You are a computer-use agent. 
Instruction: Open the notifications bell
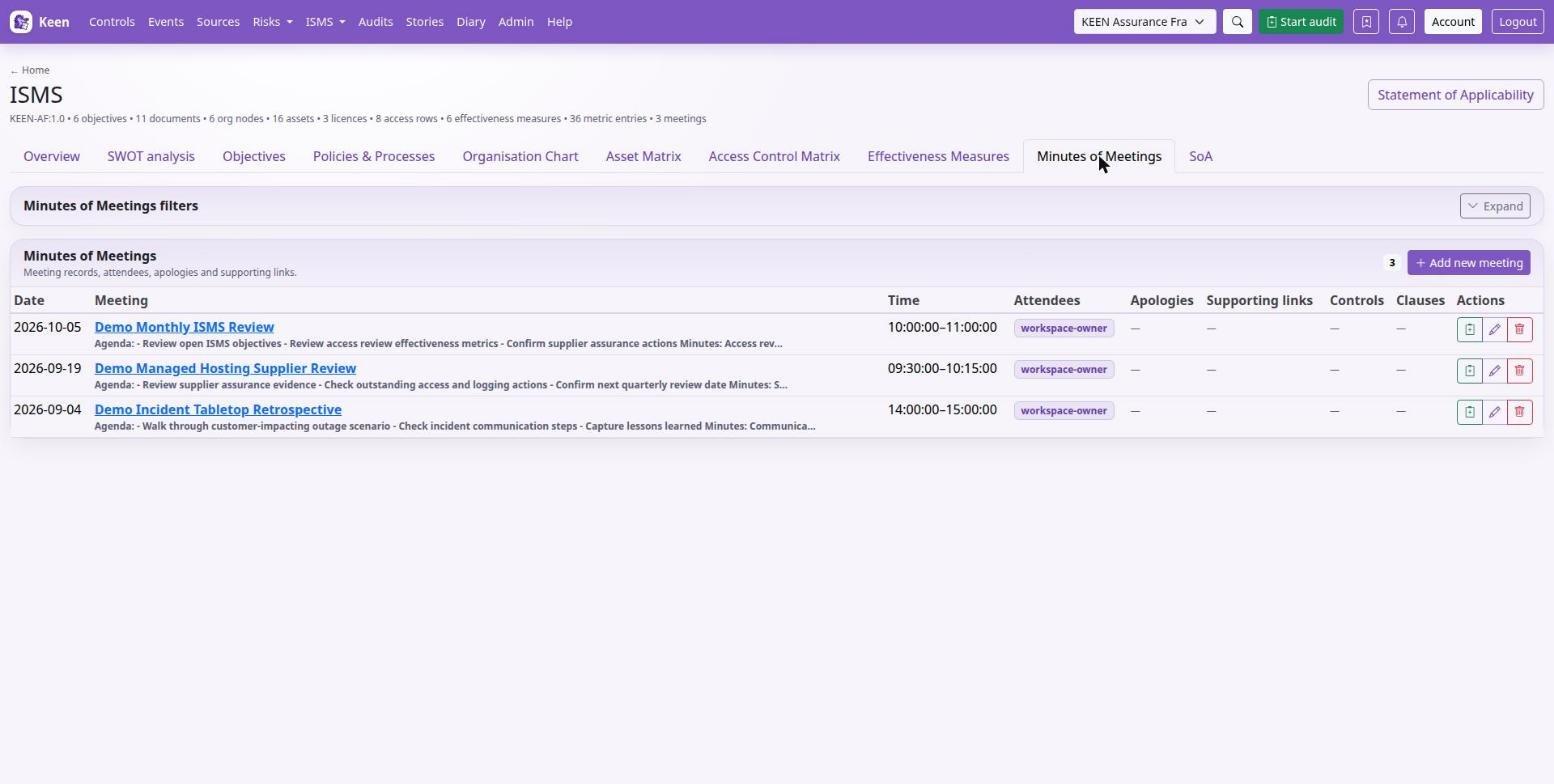click(x=1402, y=22)
